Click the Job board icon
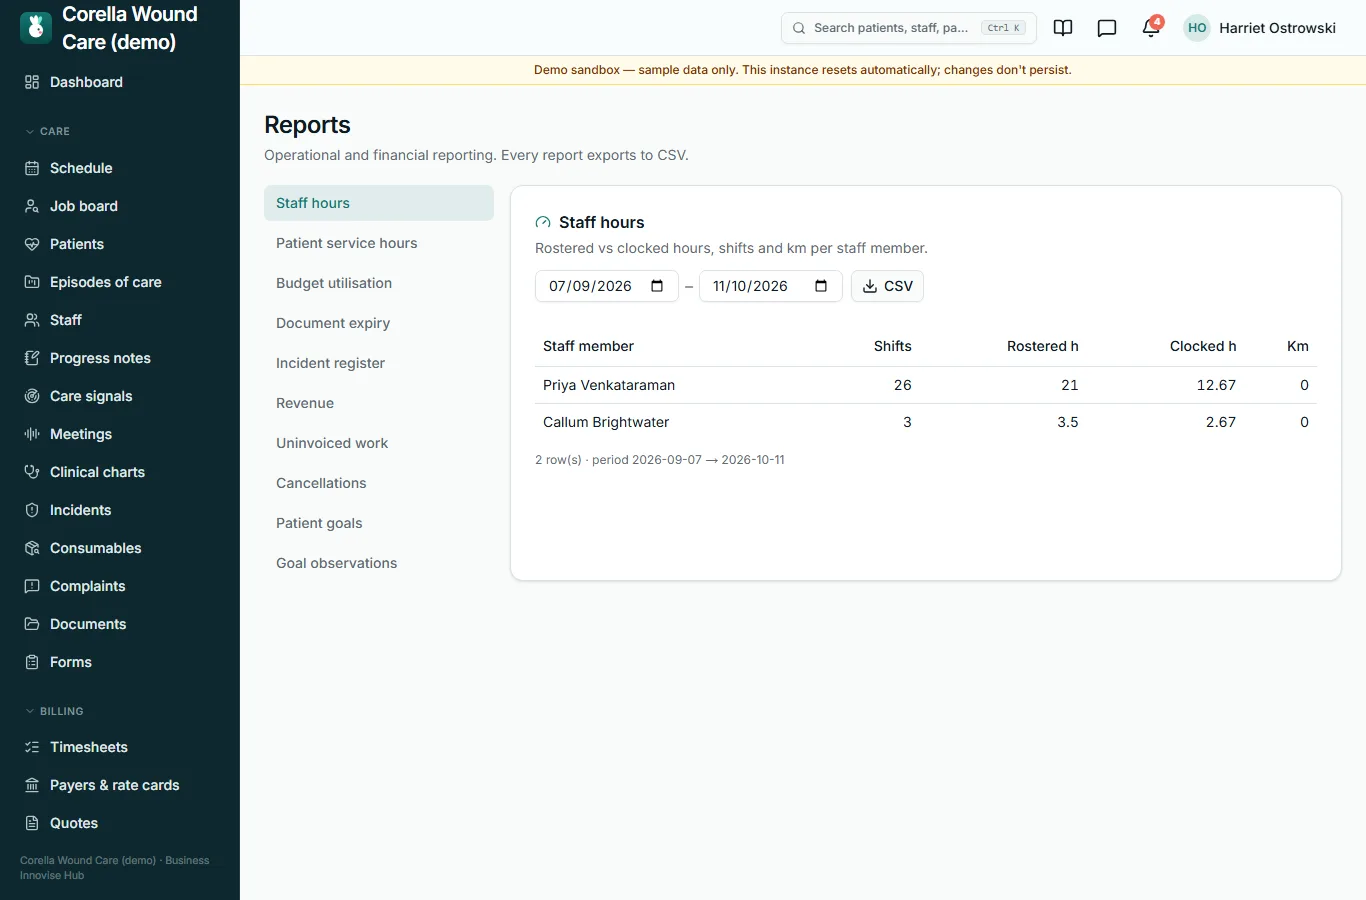Screen dimensions: 1366x900 pos(32,206)
